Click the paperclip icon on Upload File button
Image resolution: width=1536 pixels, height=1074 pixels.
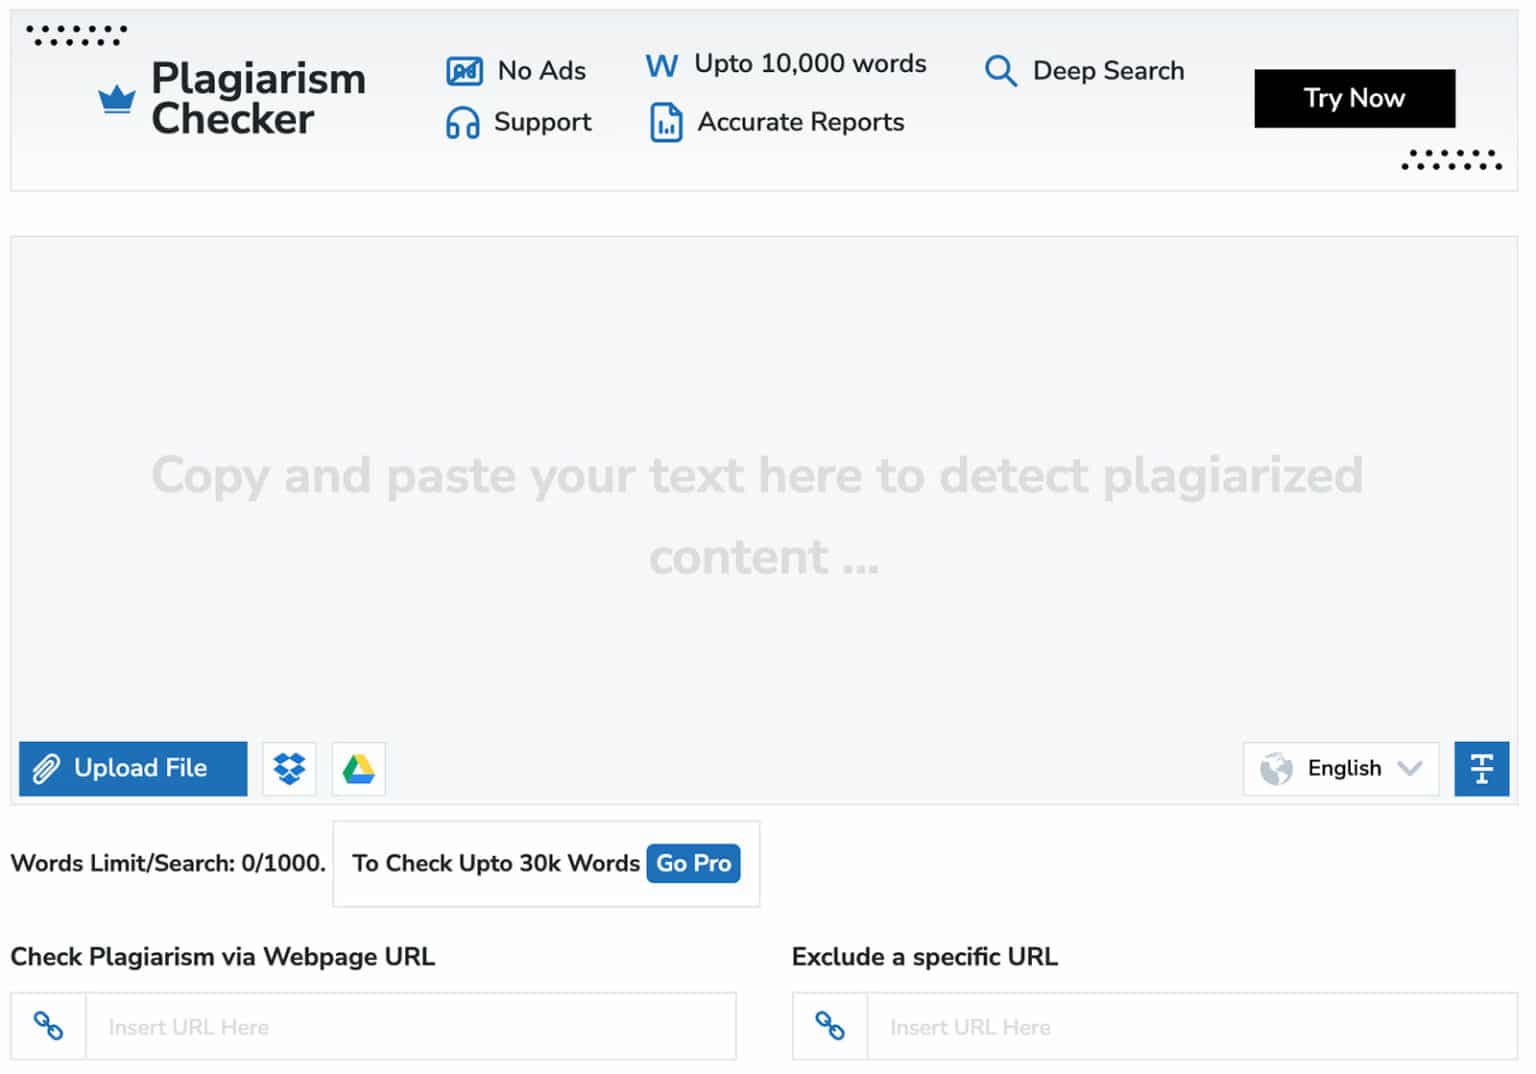coord(47,768)
